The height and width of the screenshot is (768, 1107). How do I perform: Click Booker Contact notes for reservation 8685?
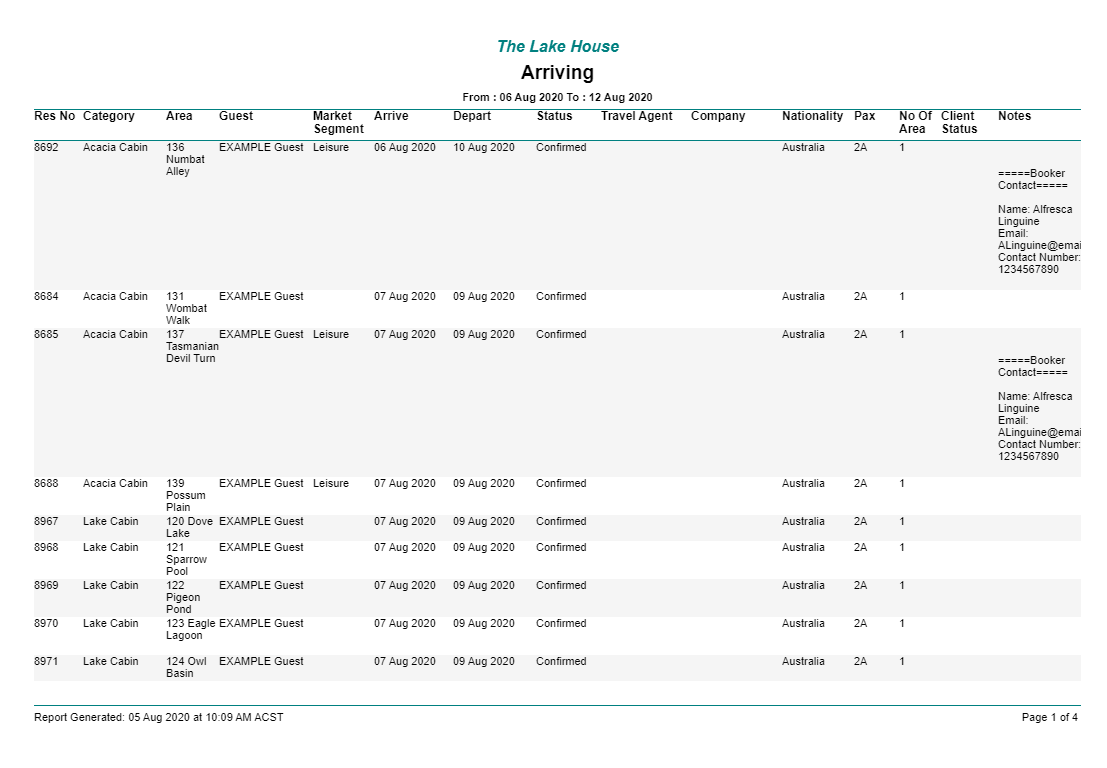(x=1039, y=409)
